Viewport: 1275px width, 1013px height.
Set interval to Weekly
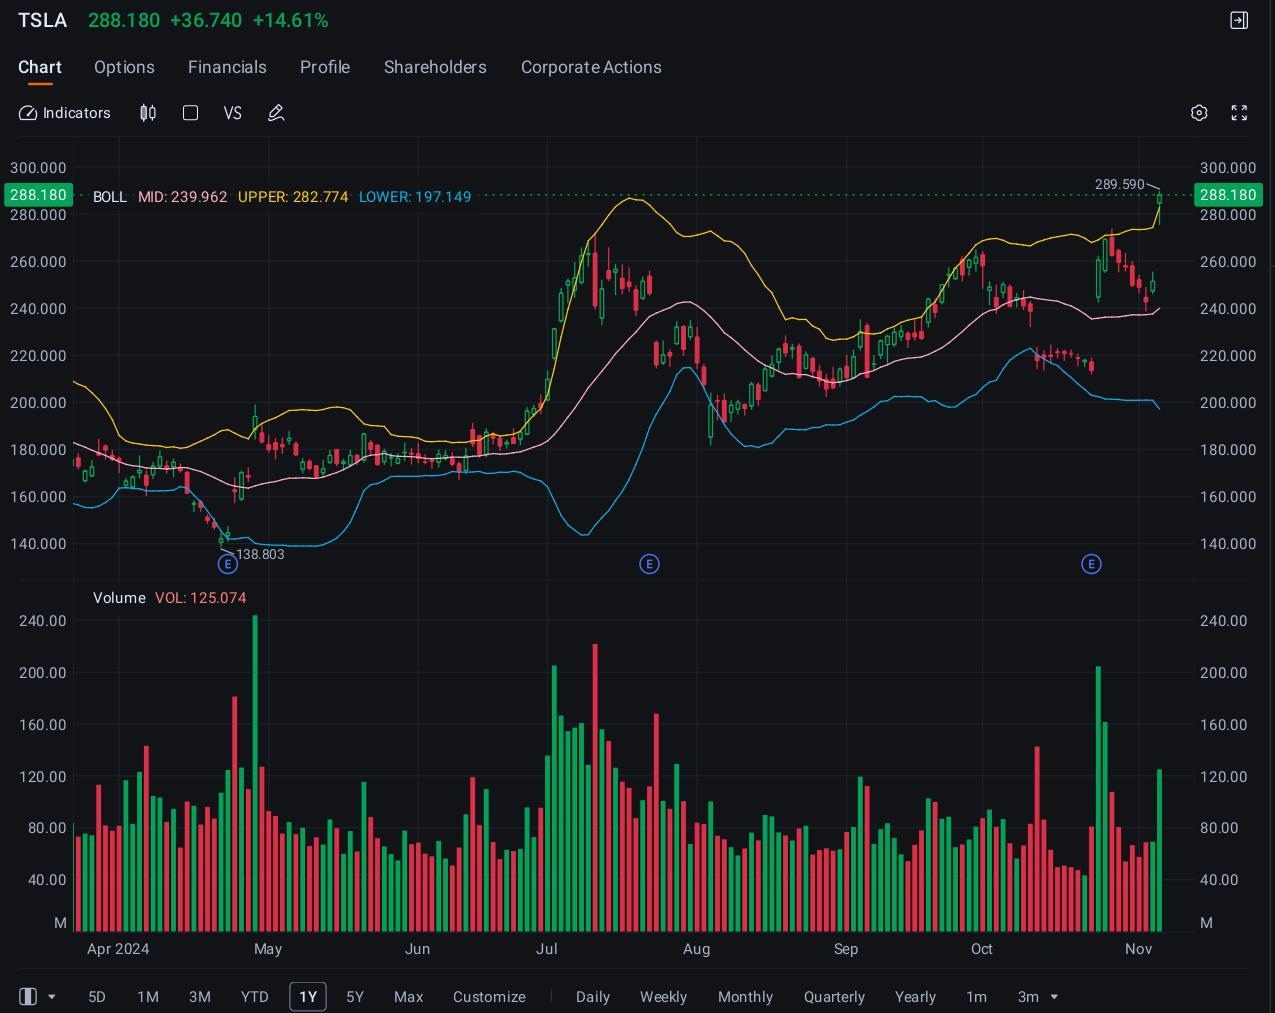663,997
